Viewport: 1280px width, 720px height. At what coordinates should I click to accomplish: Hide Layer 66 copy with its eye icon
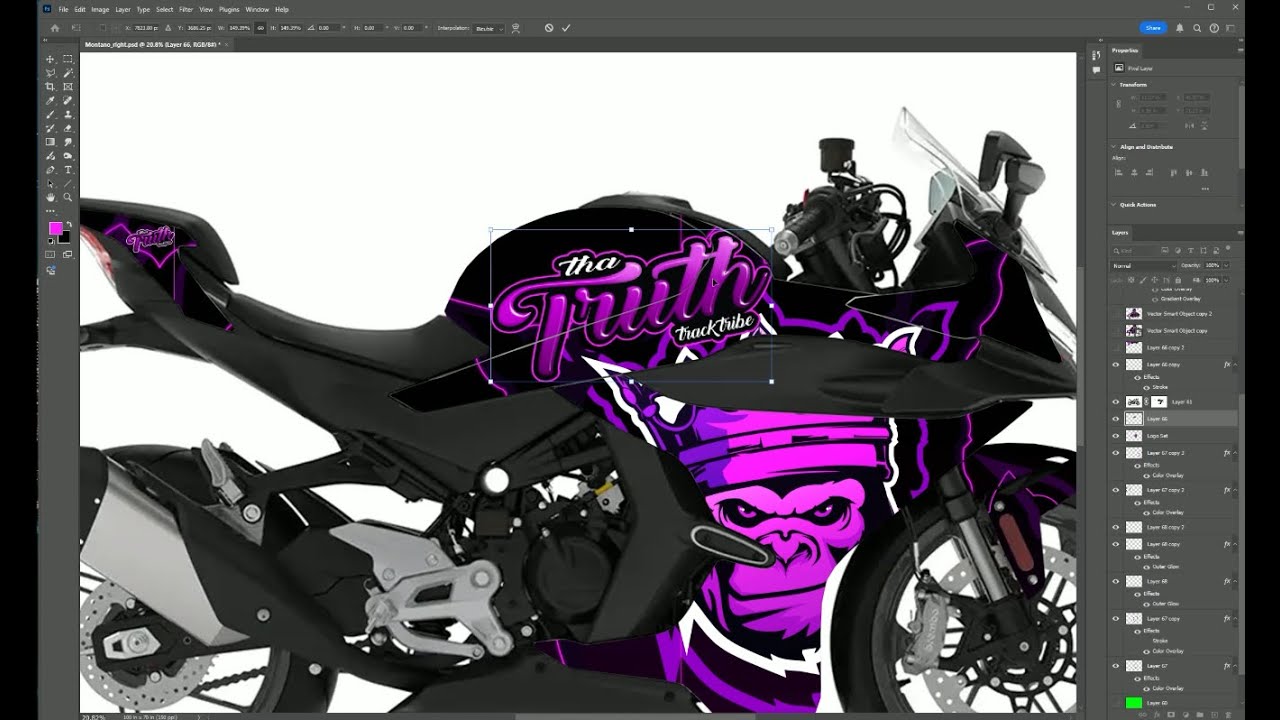(x=1116, y=365)
